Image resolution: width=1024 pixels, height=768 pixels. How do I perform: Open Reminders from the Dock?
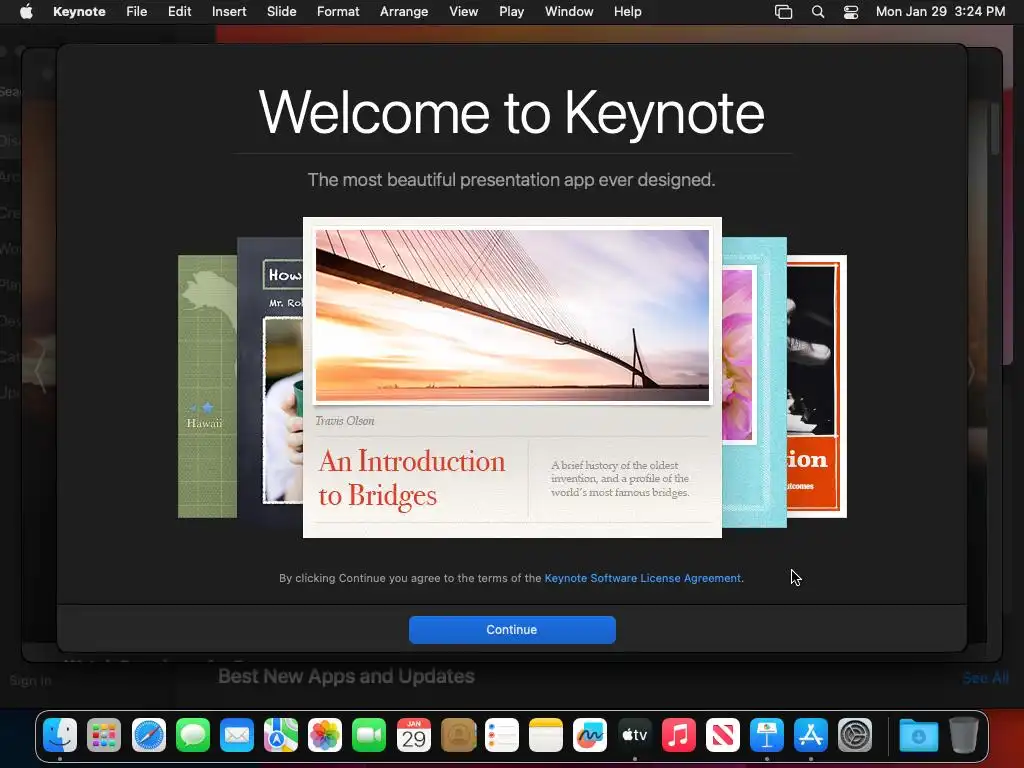[x=502, y=735]
